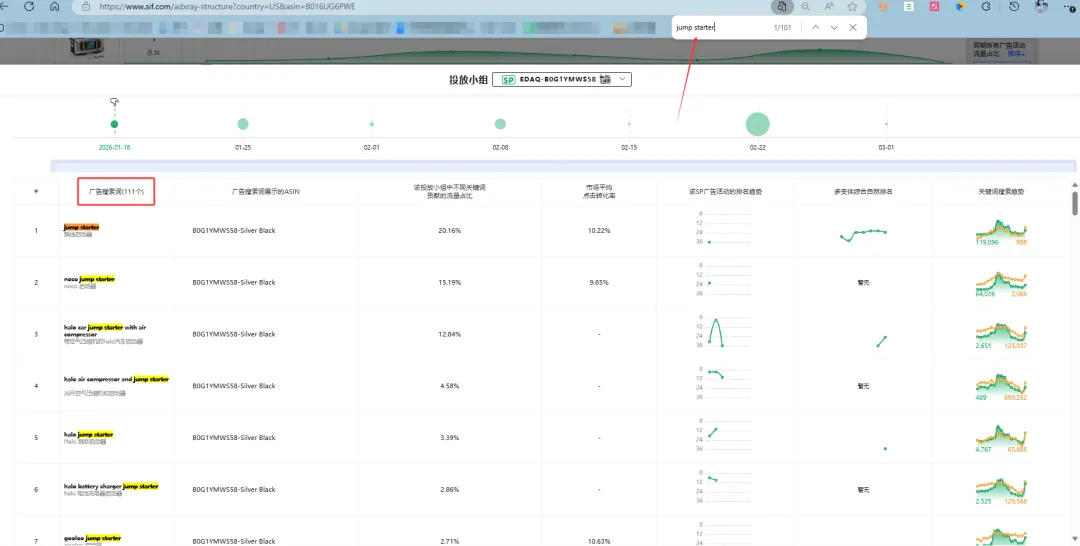Add page to favorites with star icon
1080x546 pixels.
(x=850, y=7)
